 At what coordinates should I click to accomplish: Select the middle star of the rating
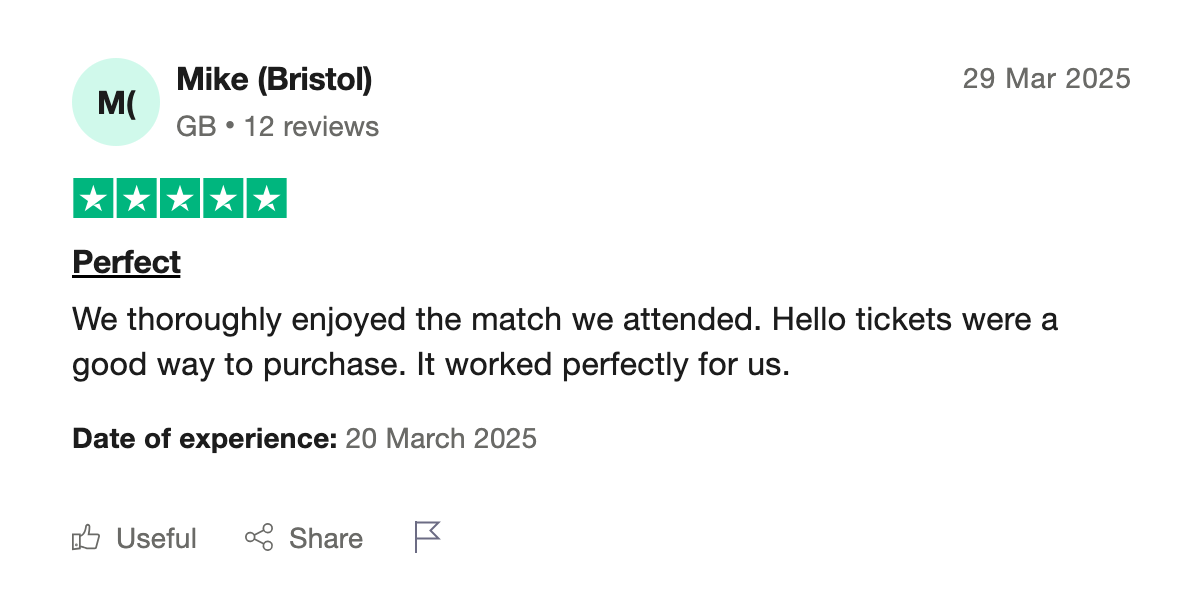coord(179,197)
